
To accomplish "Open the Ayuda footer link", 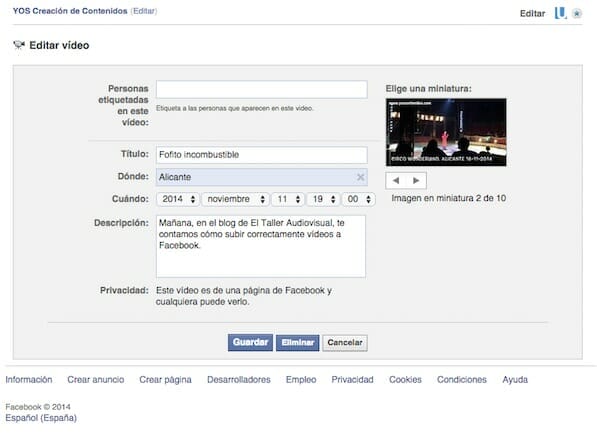I will (515, 380).
